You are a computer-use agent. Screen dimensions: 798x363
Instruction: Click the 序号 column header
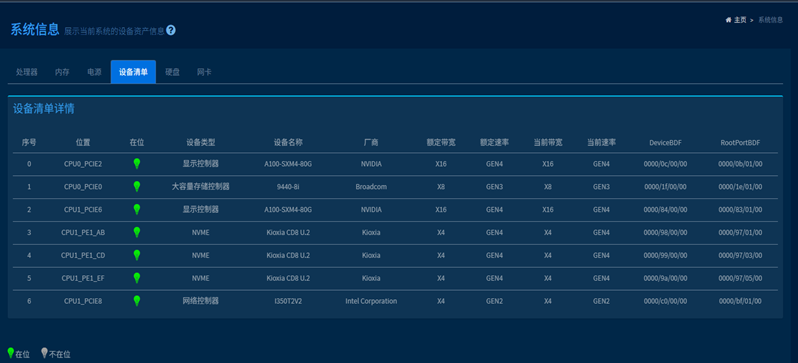(x=29, y=143)
